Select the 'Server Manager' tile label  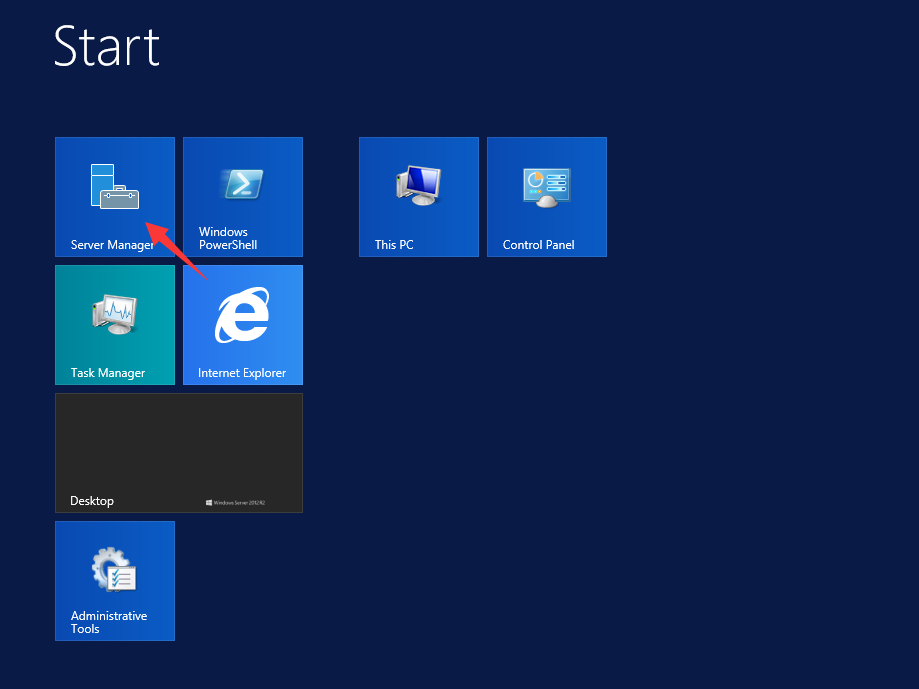coord(112,245)
